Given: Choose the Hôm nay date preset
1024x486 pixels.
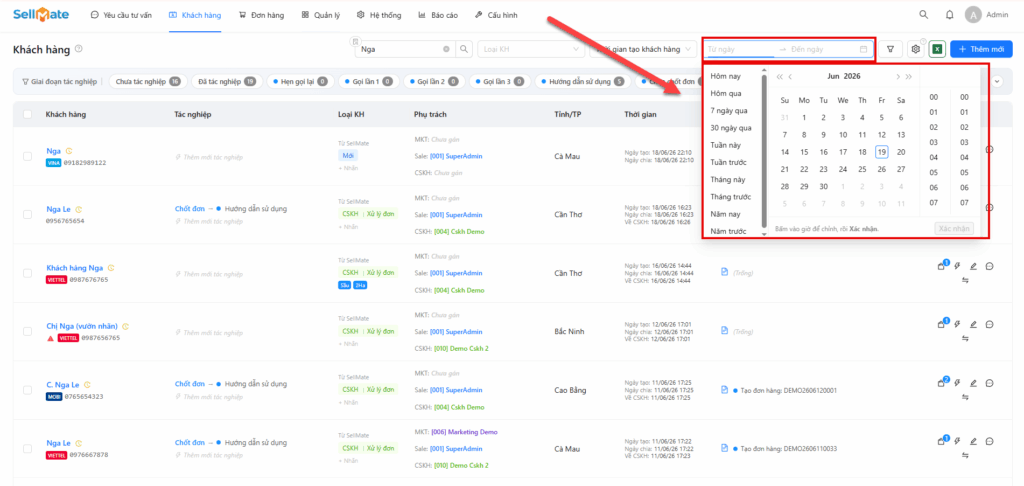Looking at the screenshot, I should 726,76.
